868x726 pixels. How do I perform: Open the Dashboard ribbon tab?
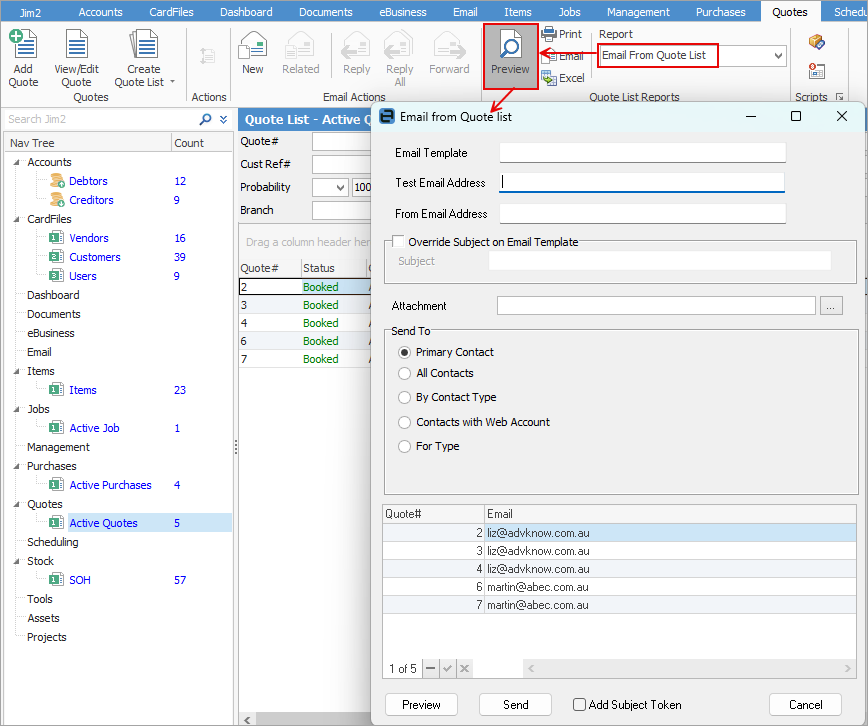coord(246,12)
